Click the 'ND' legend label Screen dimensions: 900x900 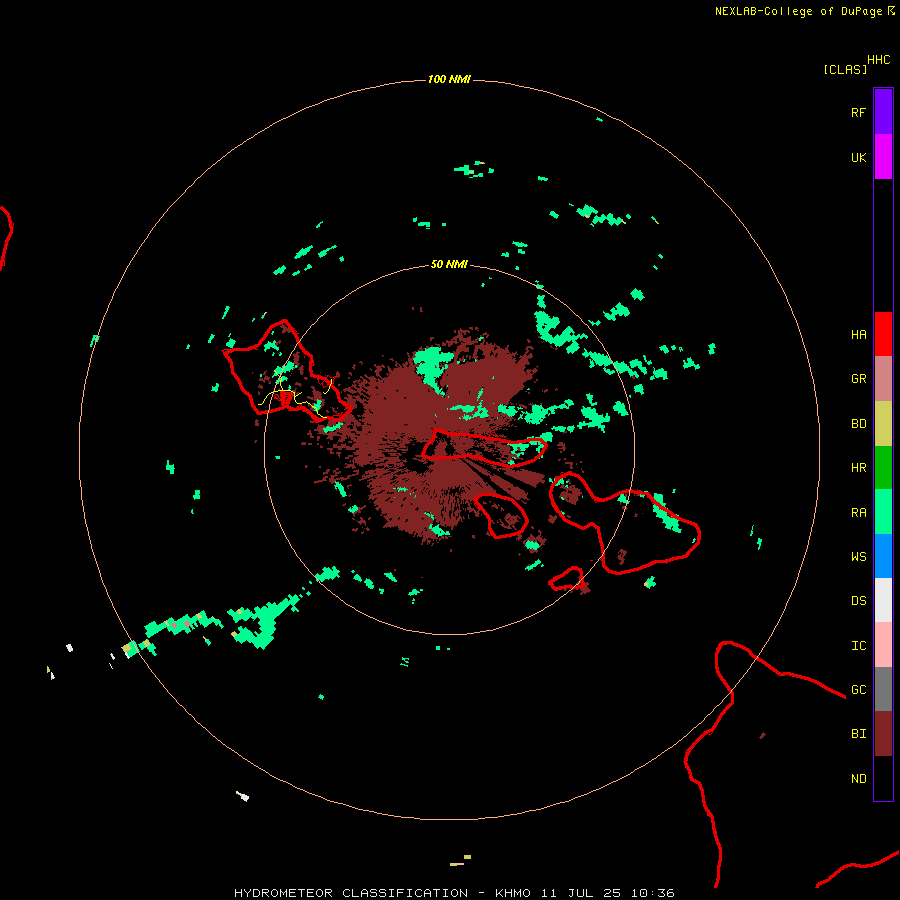[x=858, y=779]
